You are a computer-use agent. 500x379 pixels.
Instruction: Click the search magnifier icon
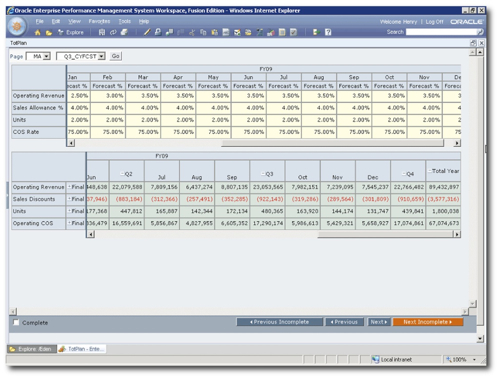[x=480, y=32]
